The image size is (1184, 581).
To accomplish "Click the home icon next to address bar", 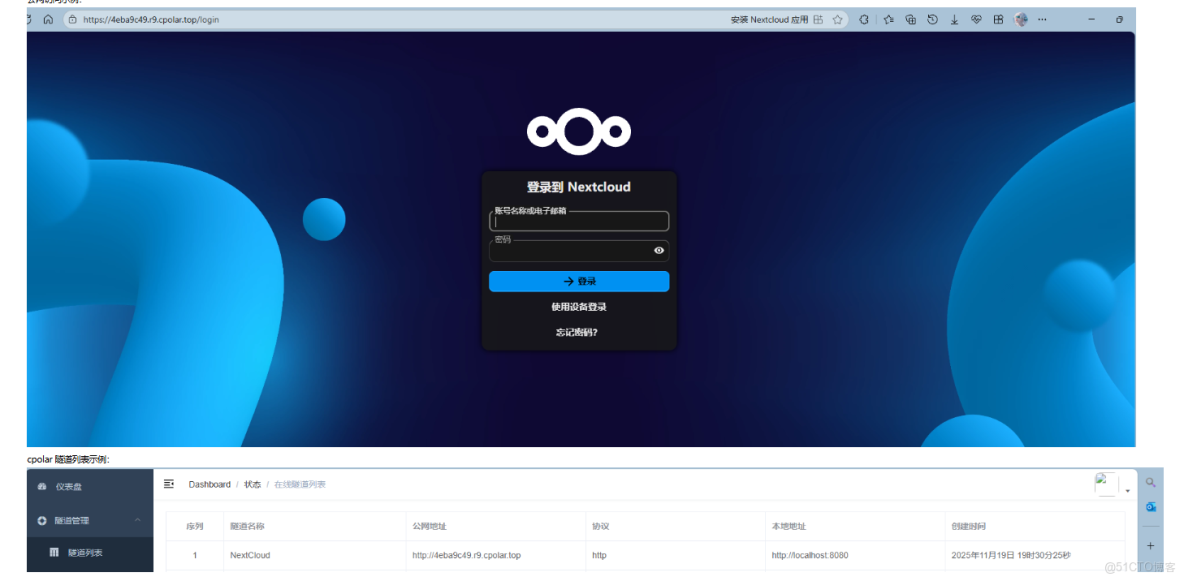I will pyautogui.click(x=47, y=19).
